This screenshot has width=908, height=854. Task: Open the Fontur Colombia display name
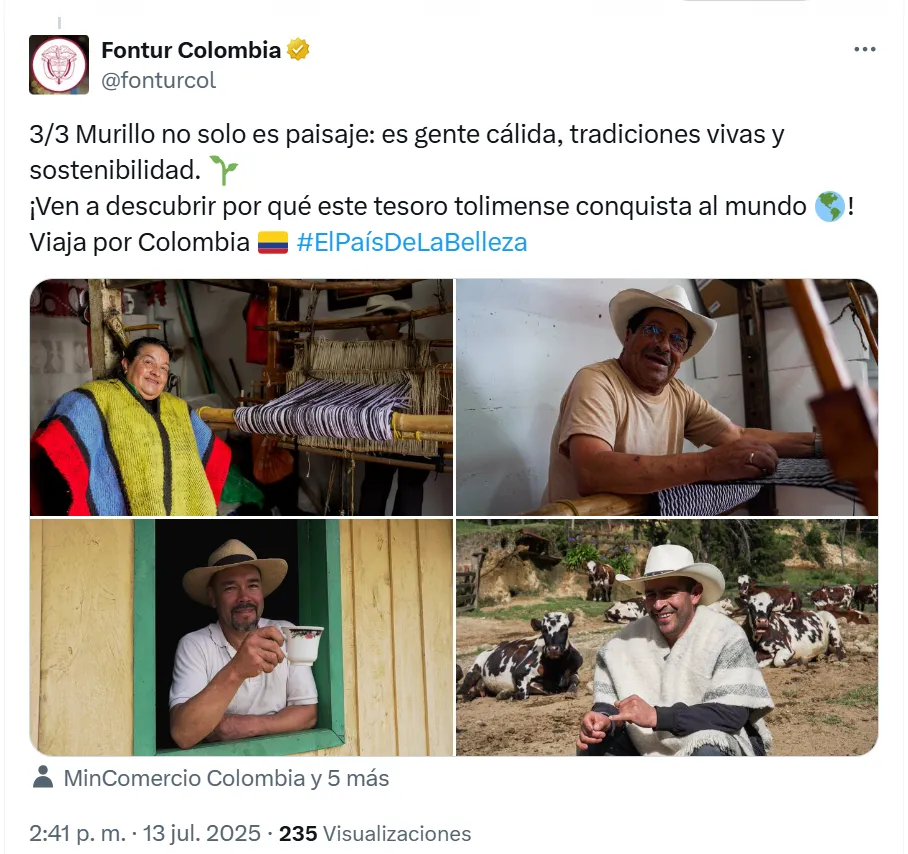[x=191, y=50]
